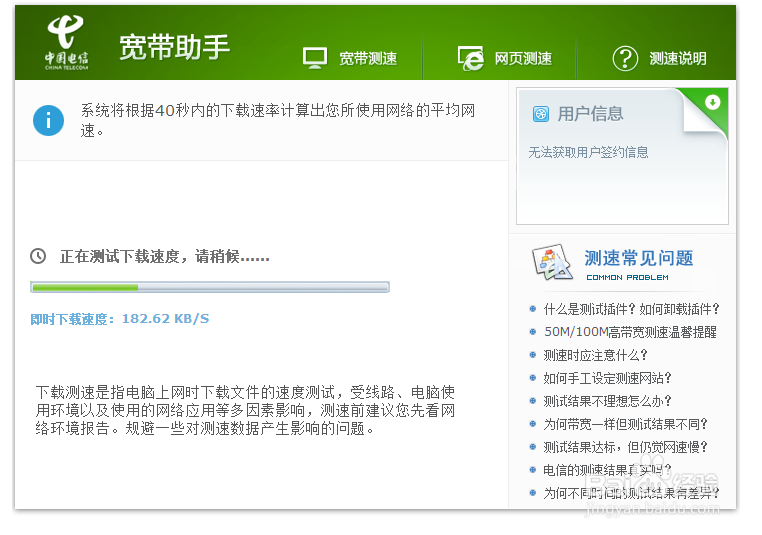
Task: Click the clock icon beside testing status
Action: point(38,256)
